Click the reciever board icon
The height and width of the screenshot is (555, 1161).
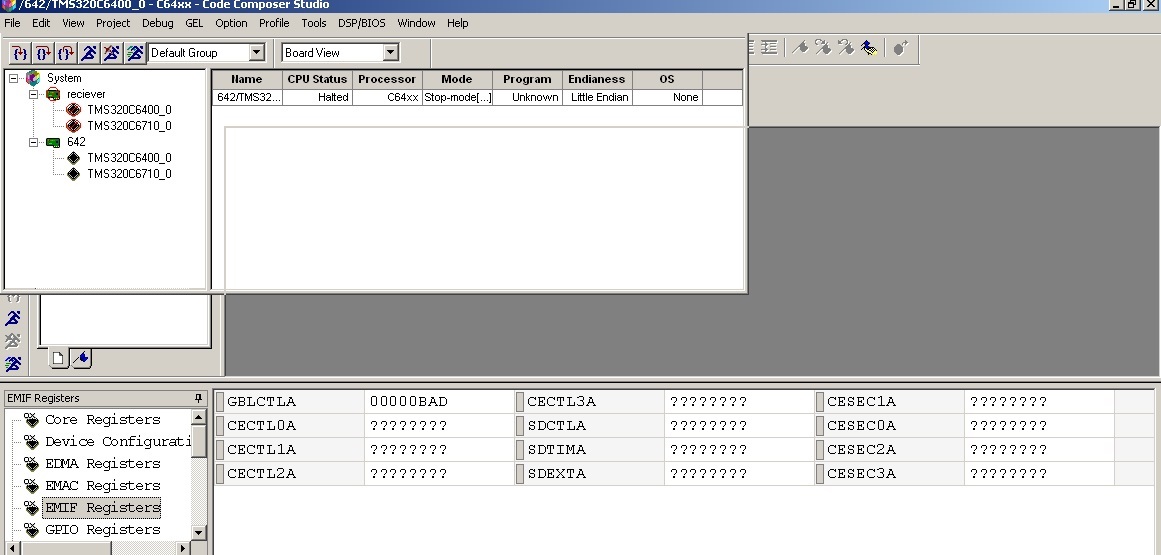coord(53,94)
